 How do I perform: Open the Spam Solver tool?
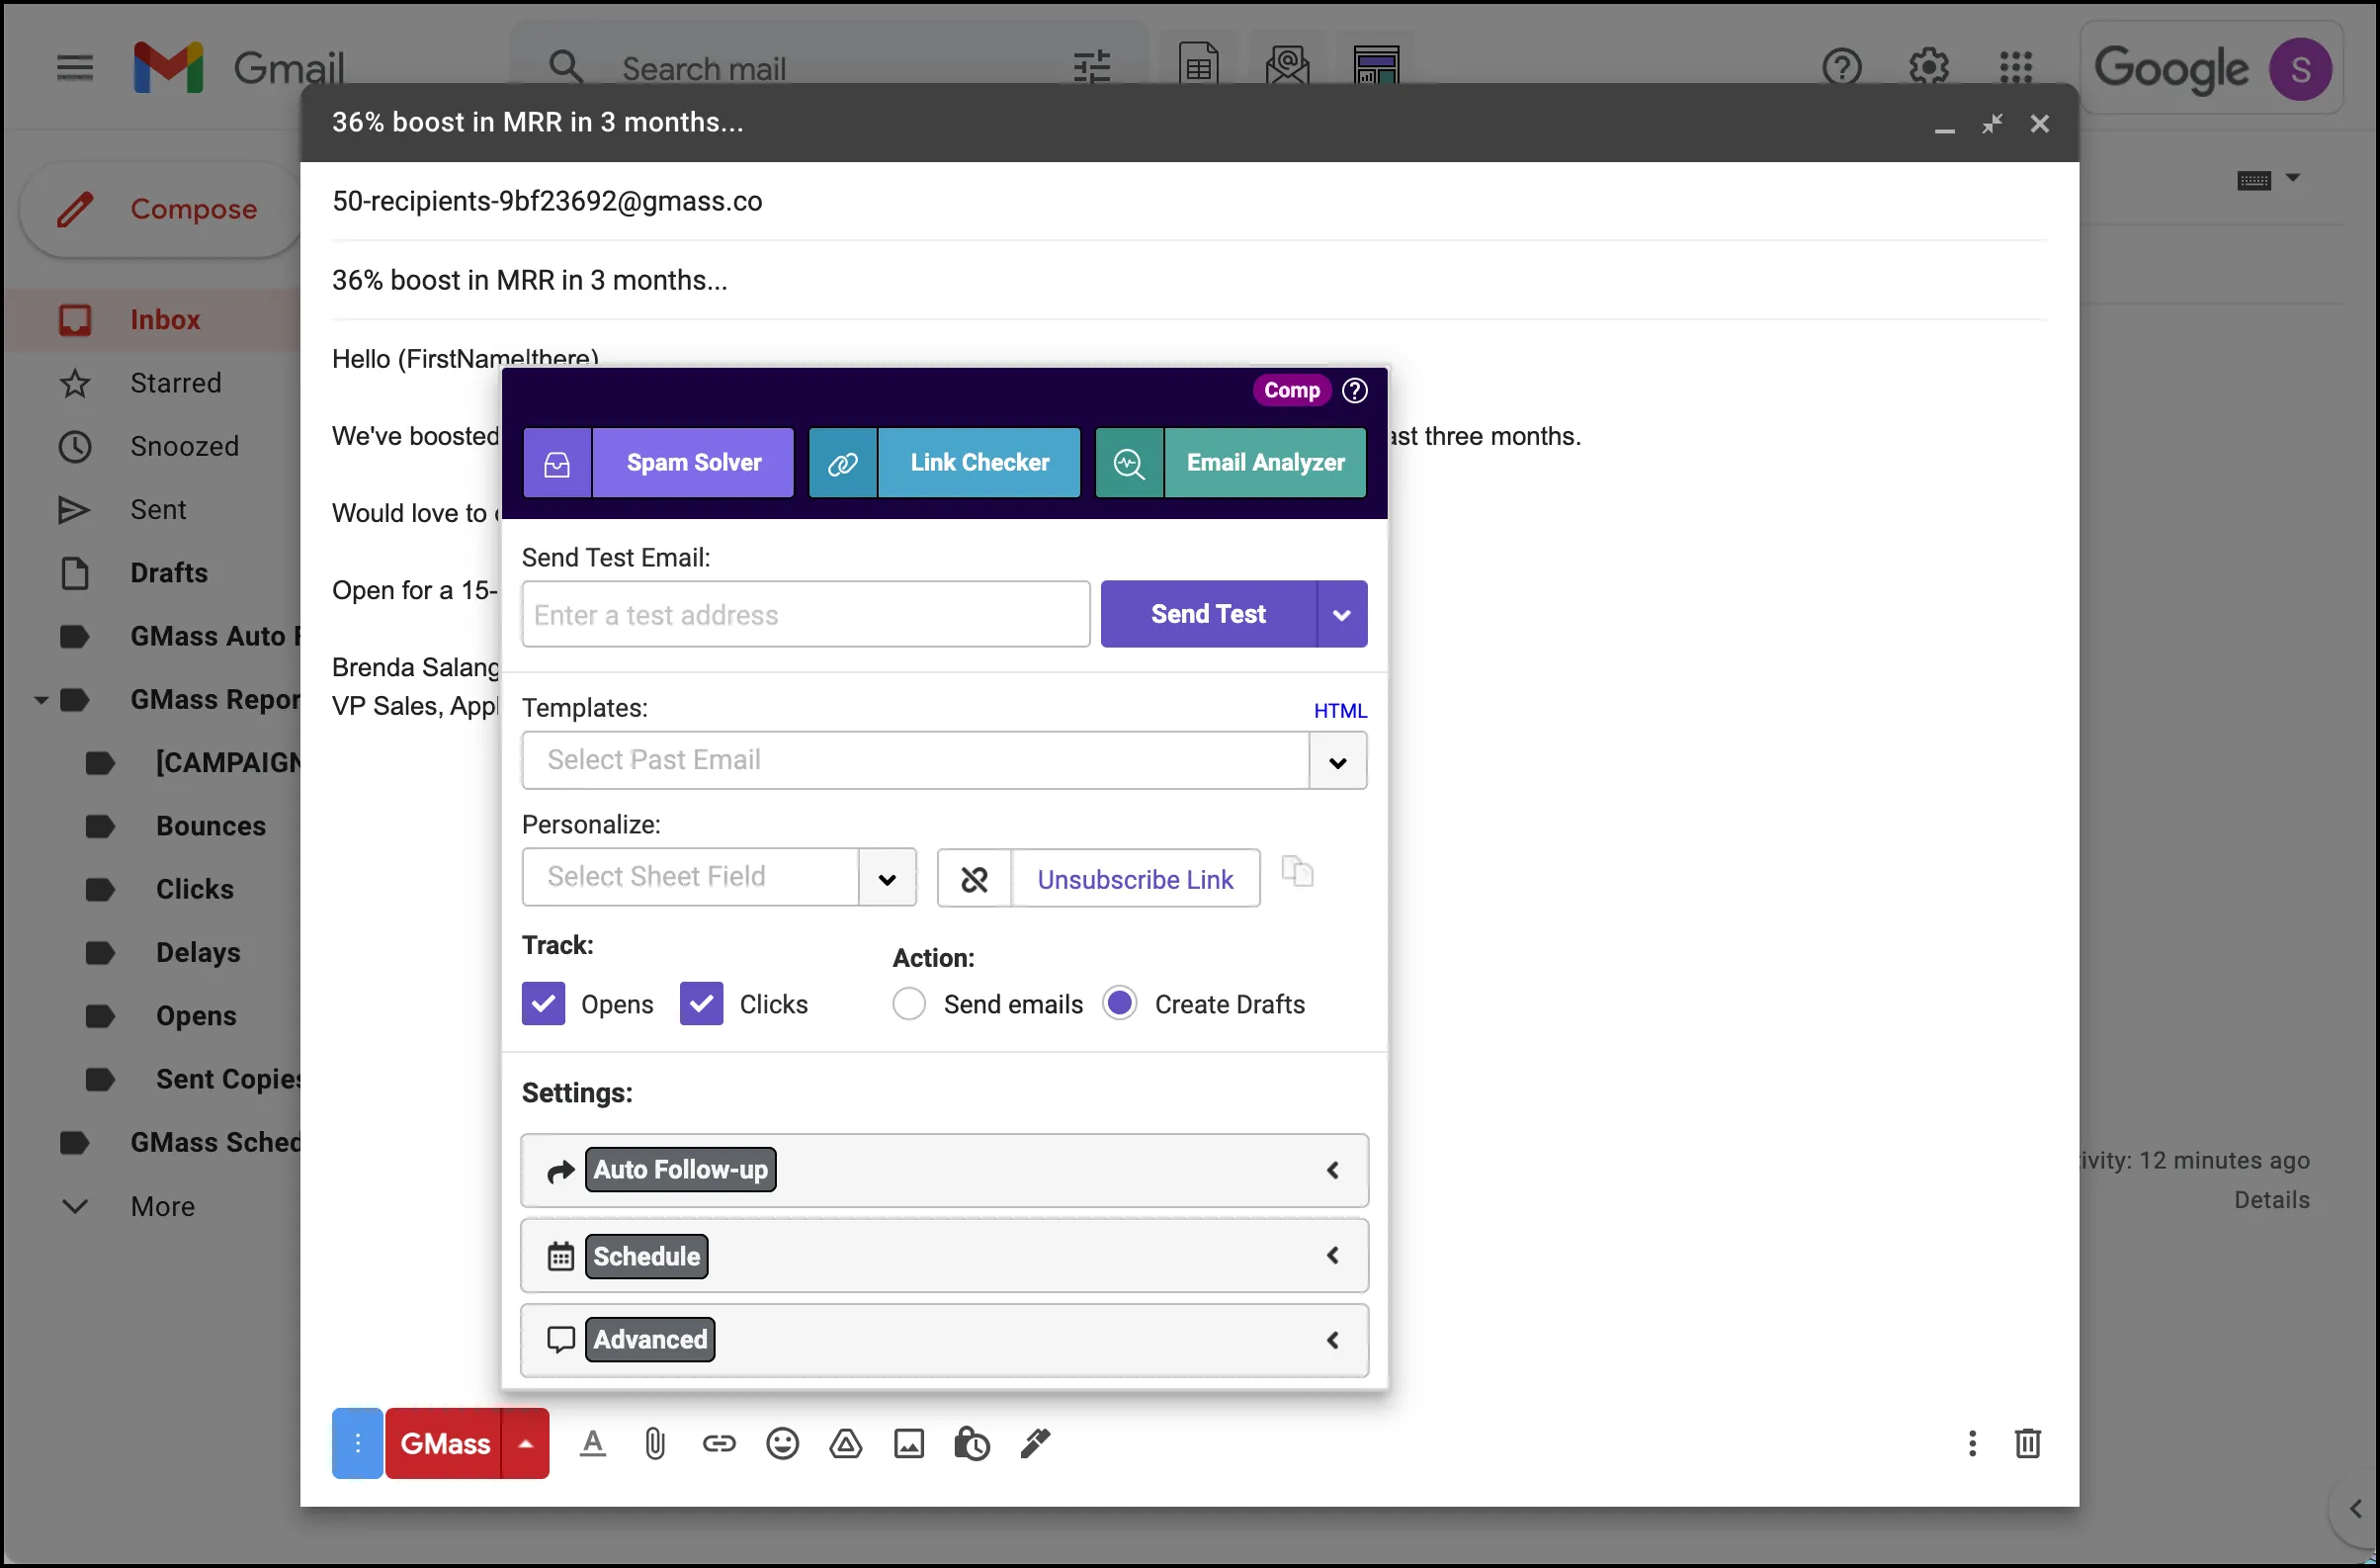tap(658, 462)
